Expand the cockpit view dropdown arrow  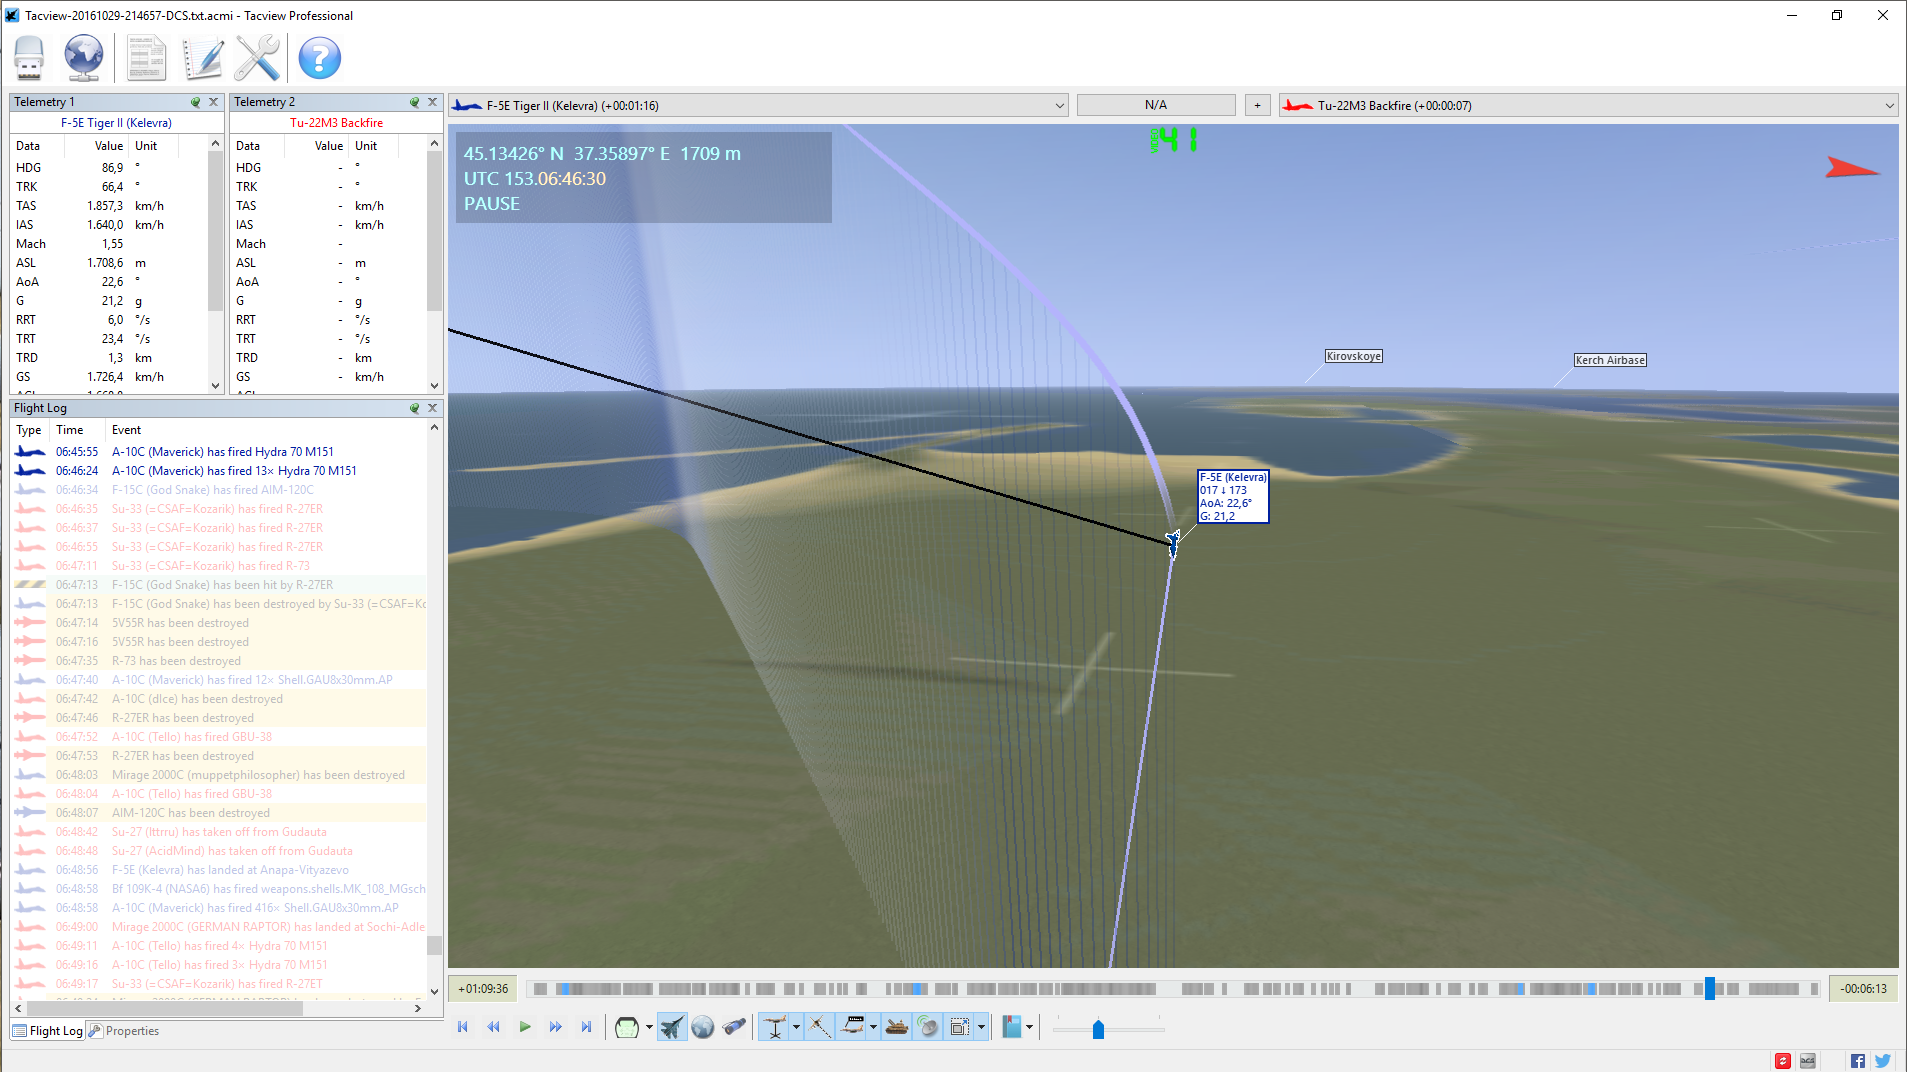pos(650,1027)
